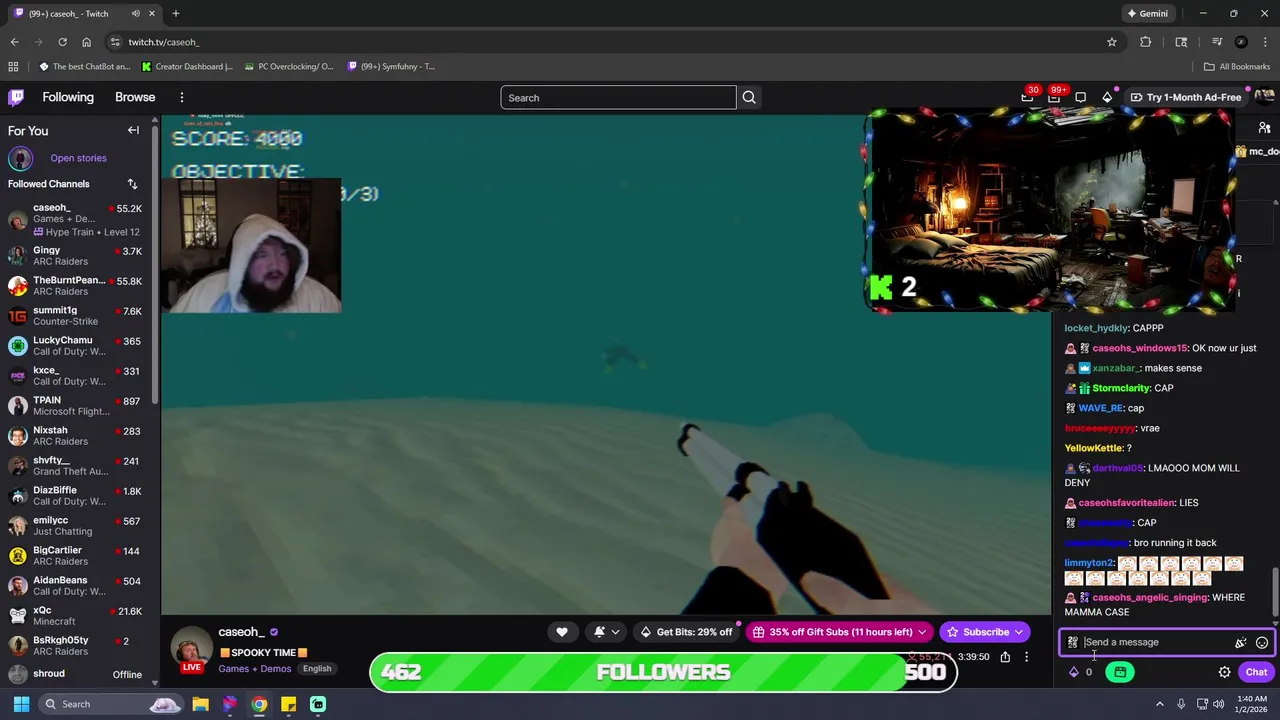Open the Symfuhny bookmark
The height and width of the screenshot is (720, 1280).
coord(391,67)
